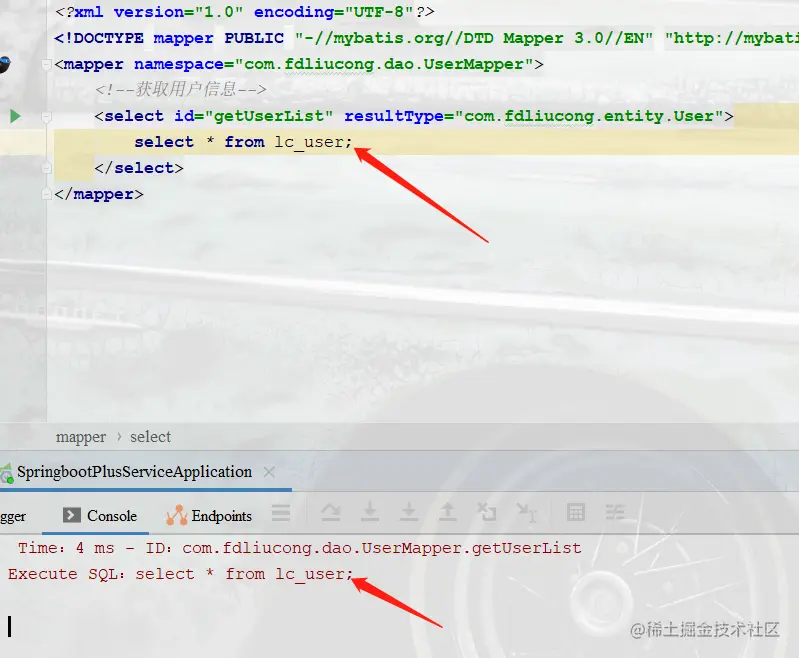Click the Step Out debug icon
This screenshot has height=658, width=799.
[447, 511]
